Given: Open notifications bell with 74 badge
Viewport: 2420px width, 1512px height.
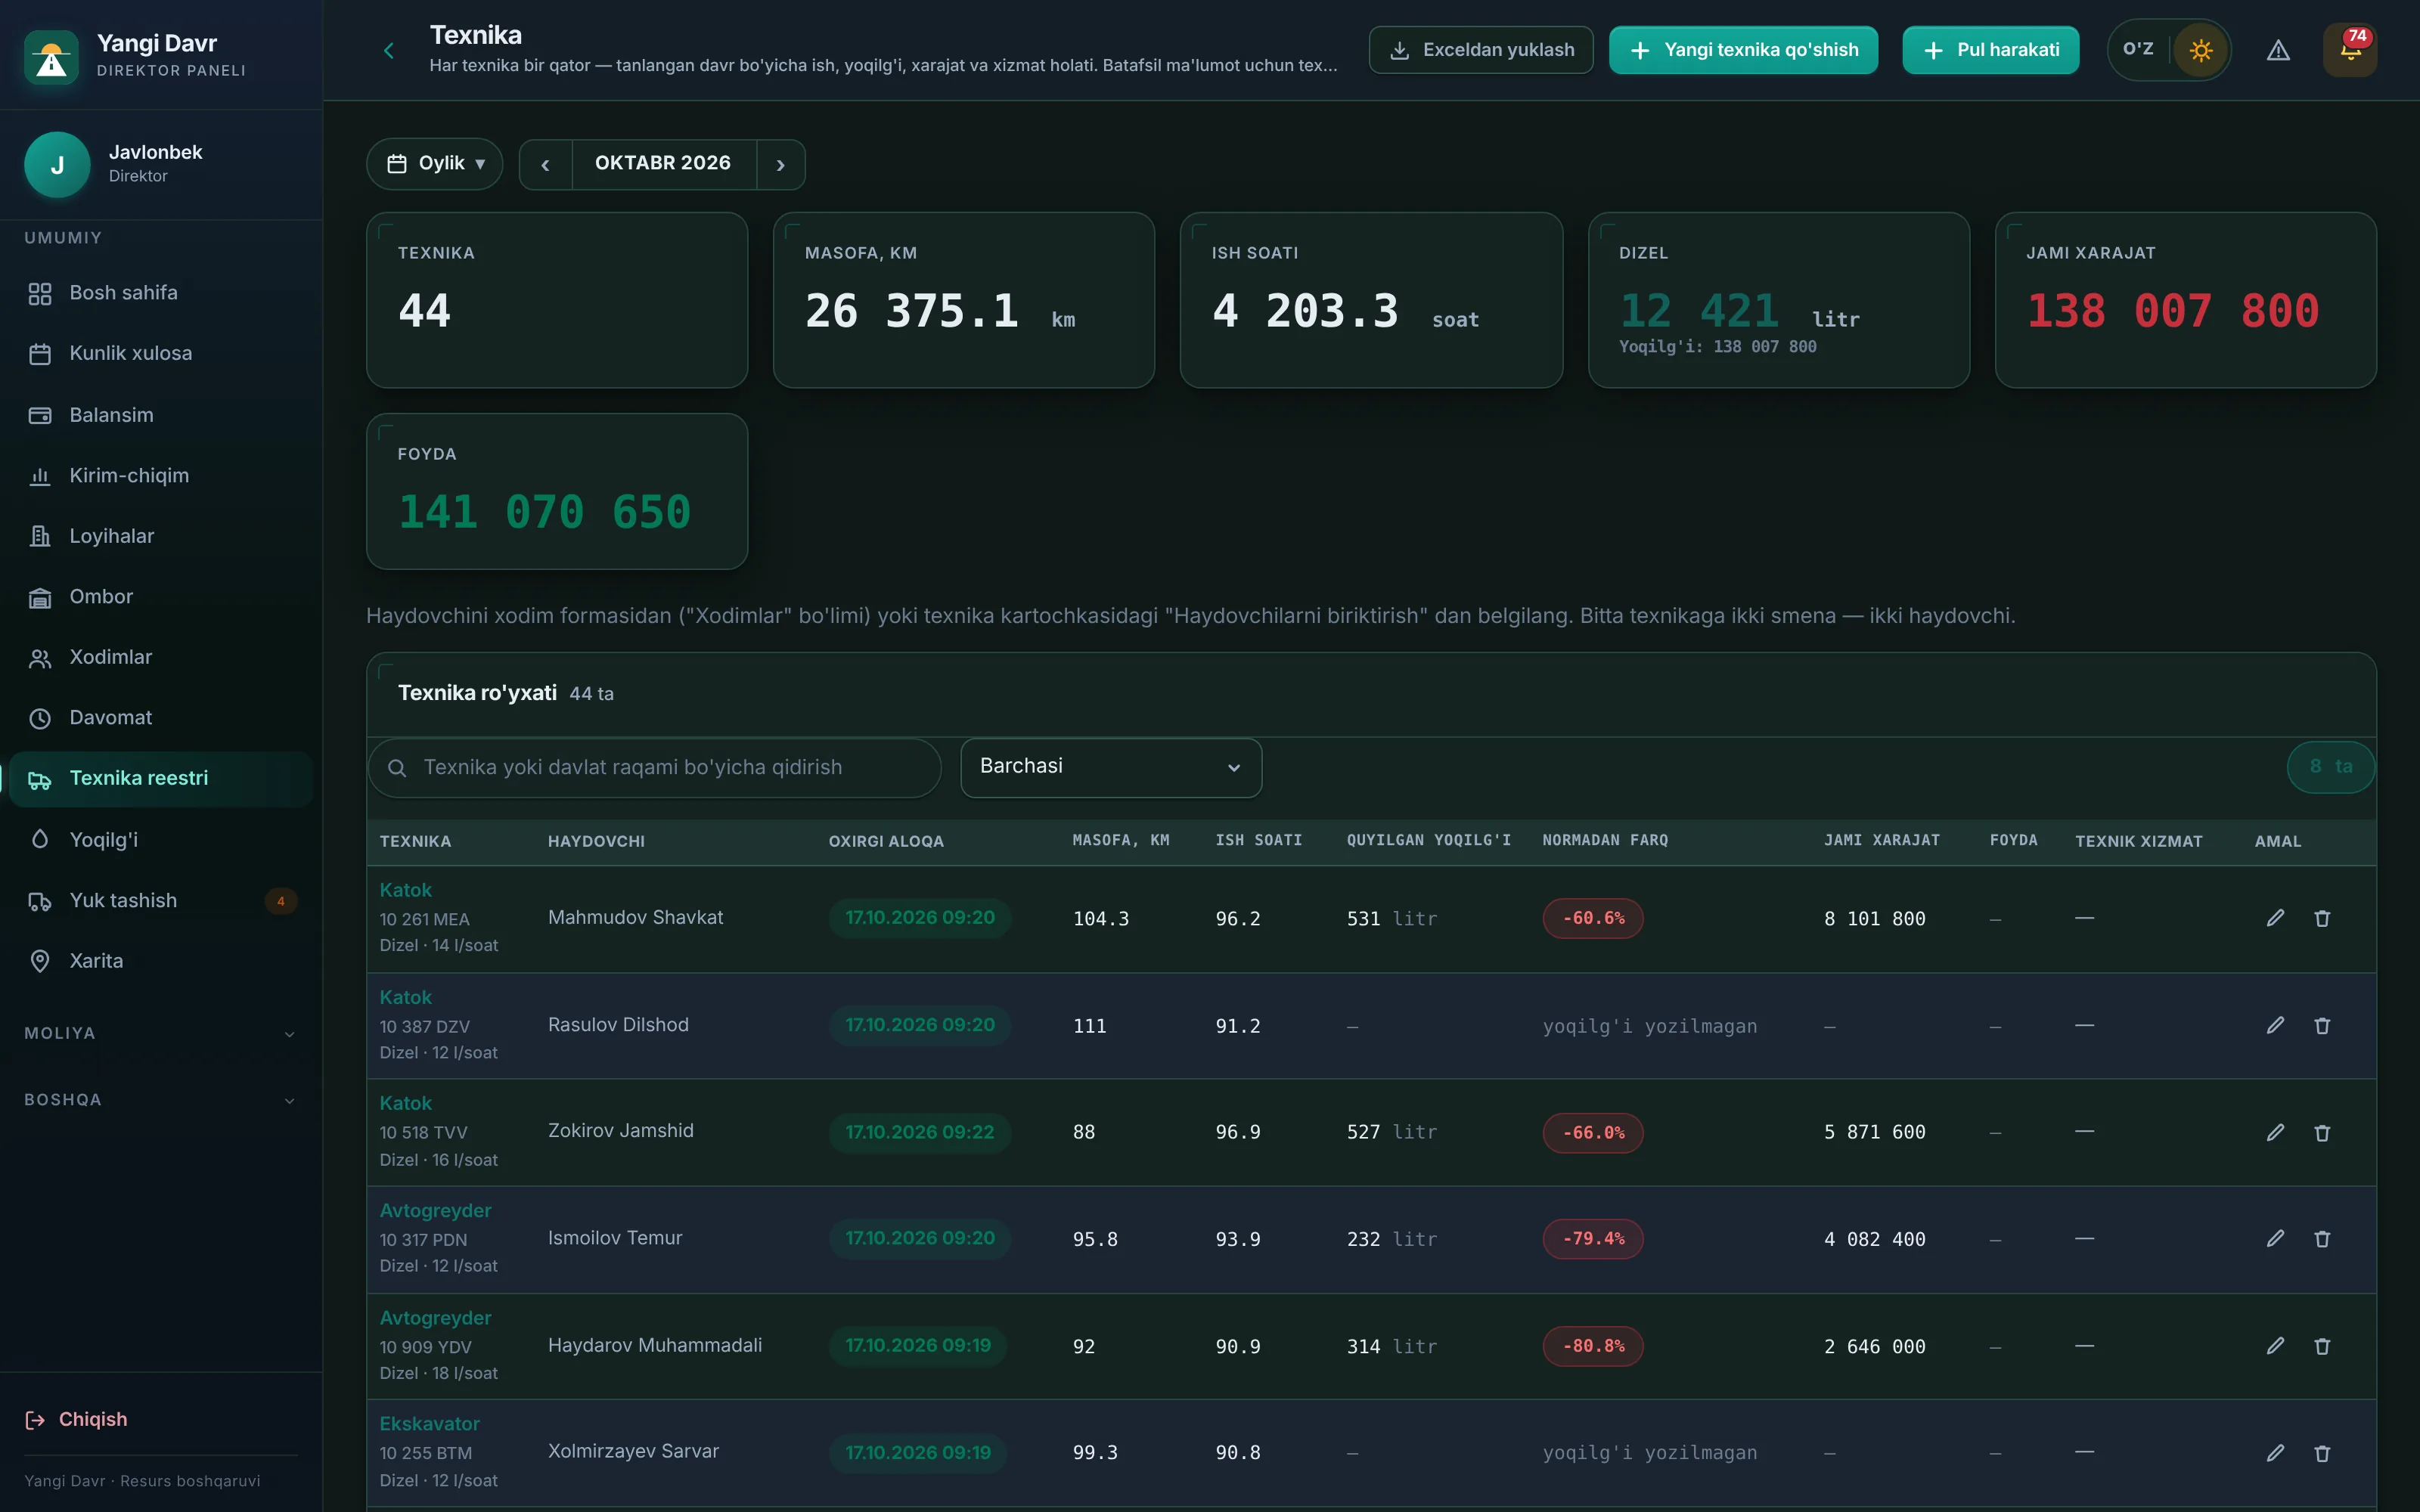Looking at the screenshot, I should [x=2350, y=50].
